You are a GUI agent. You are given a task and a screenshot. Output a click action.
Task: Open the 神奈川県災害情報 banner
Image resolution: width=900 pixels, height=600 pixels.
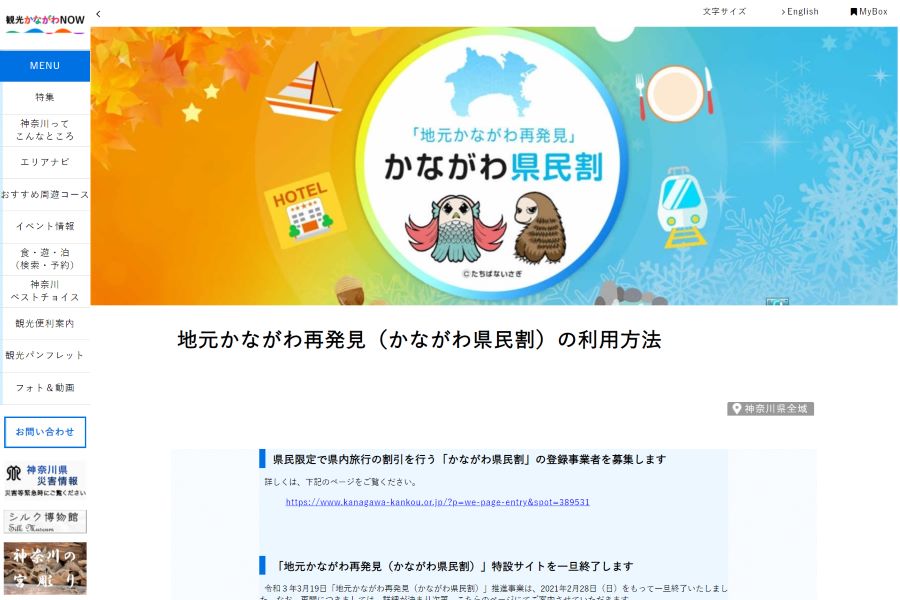45,479
